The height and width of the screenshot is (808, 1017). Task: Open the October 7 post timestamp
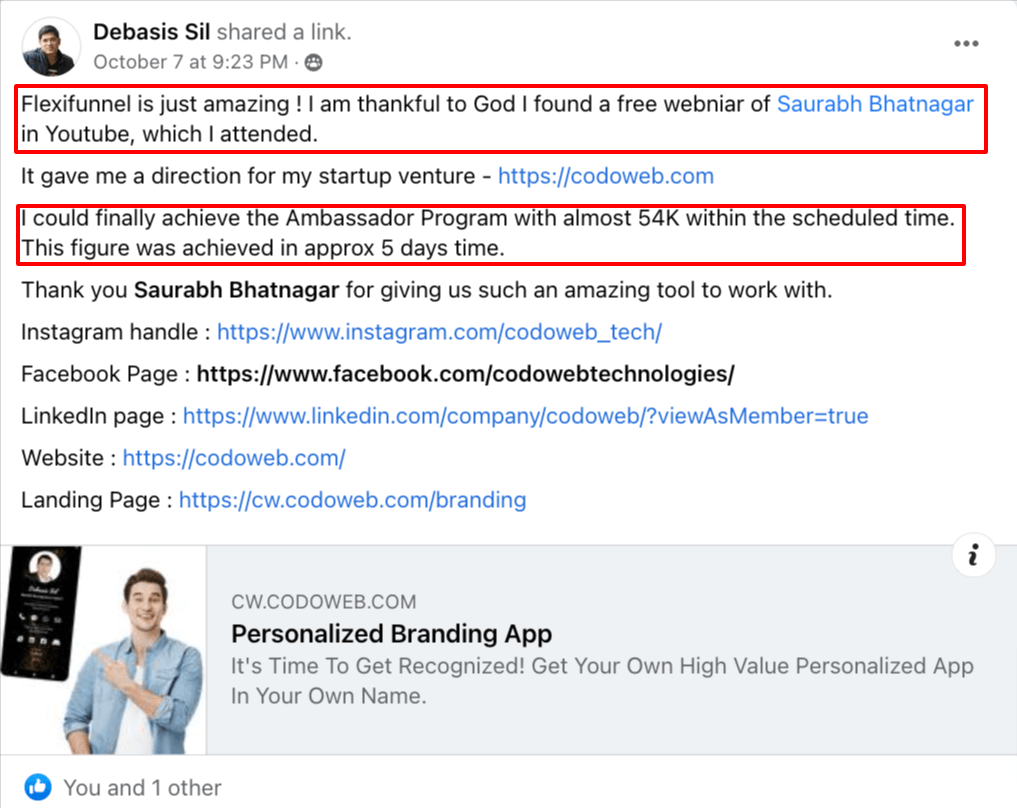click(x=191, y=62)
